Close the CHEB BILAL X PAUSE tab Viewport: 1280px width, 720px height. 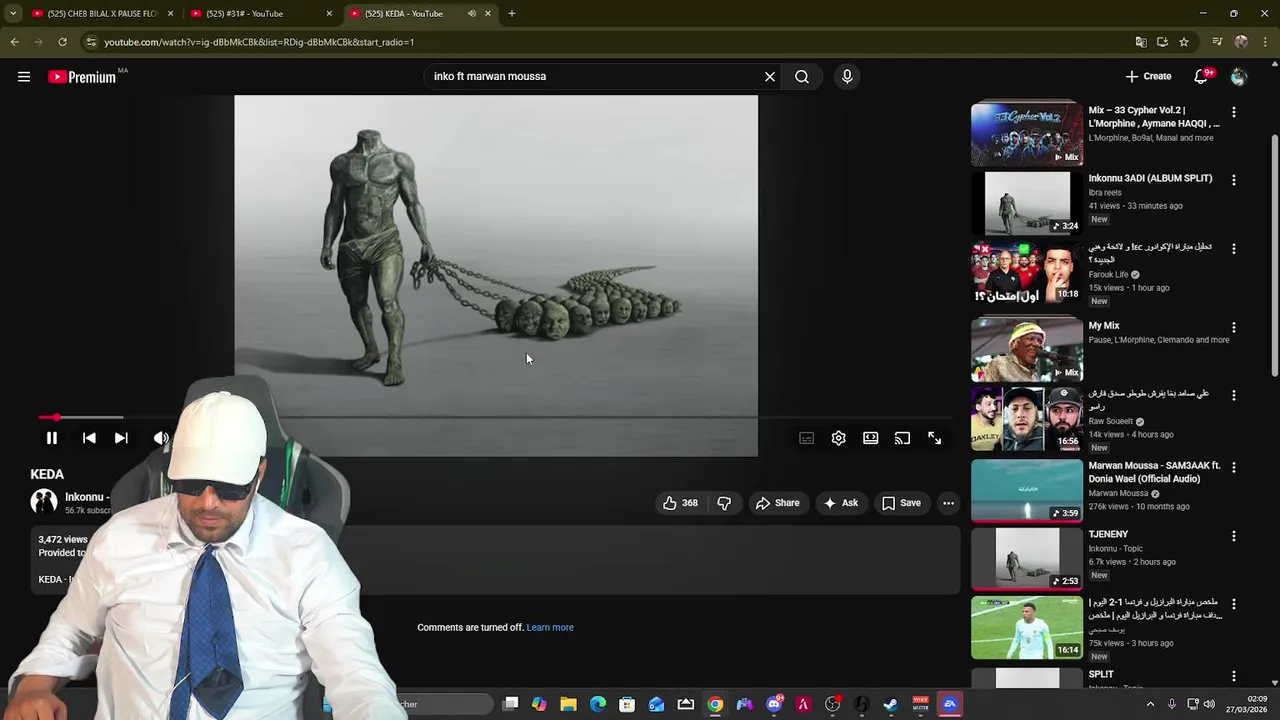tap(170, 14)
